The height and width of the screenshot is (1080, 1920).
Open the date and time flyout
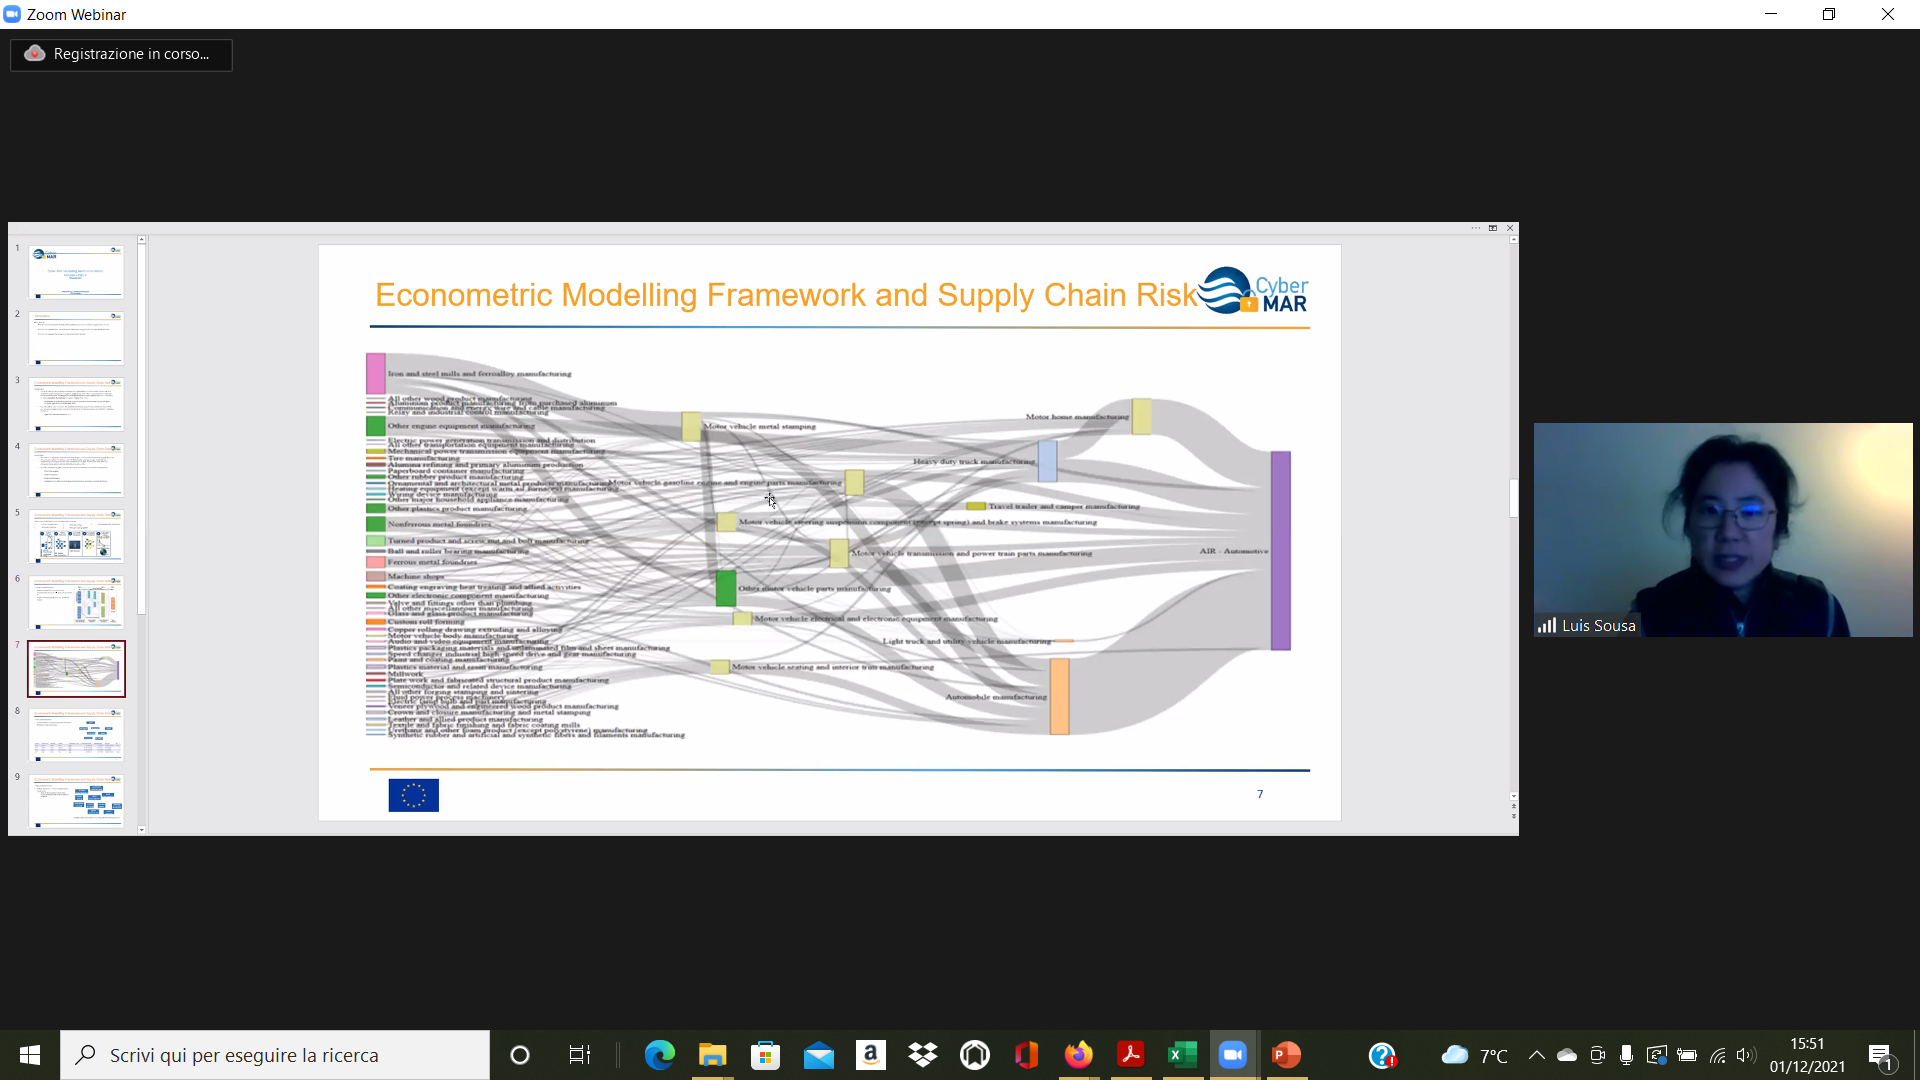pyautogui.click(x=1807, y=1055)
